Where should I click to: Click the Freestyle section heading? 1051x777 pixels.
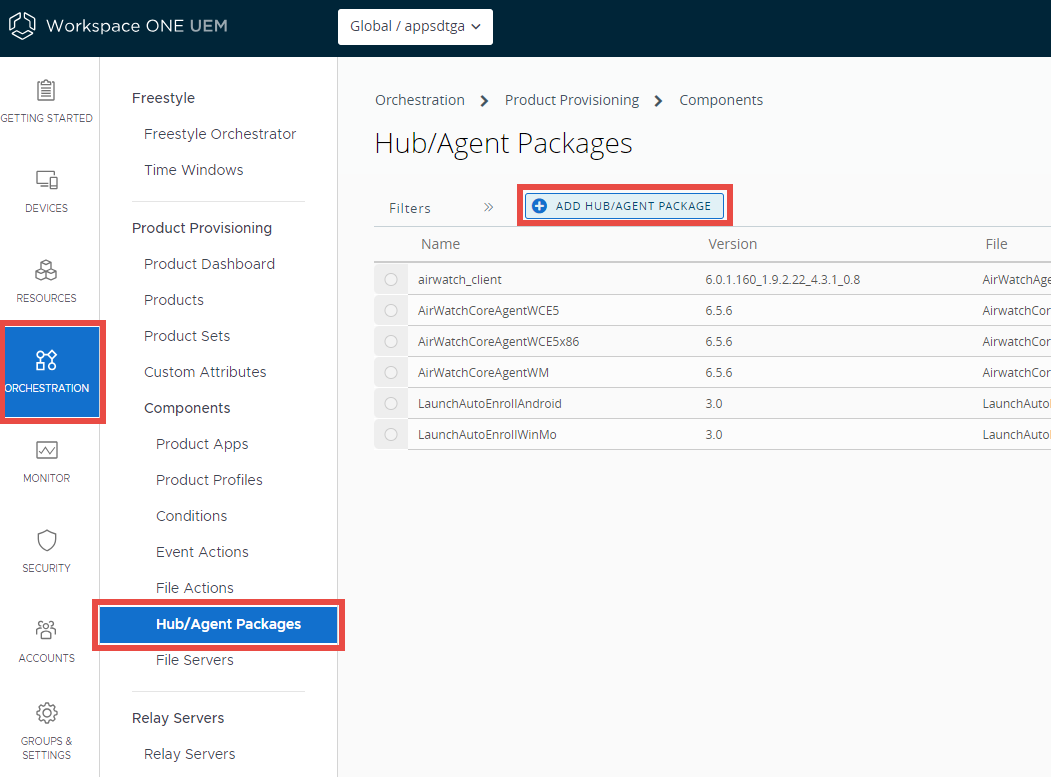[164, 98]
